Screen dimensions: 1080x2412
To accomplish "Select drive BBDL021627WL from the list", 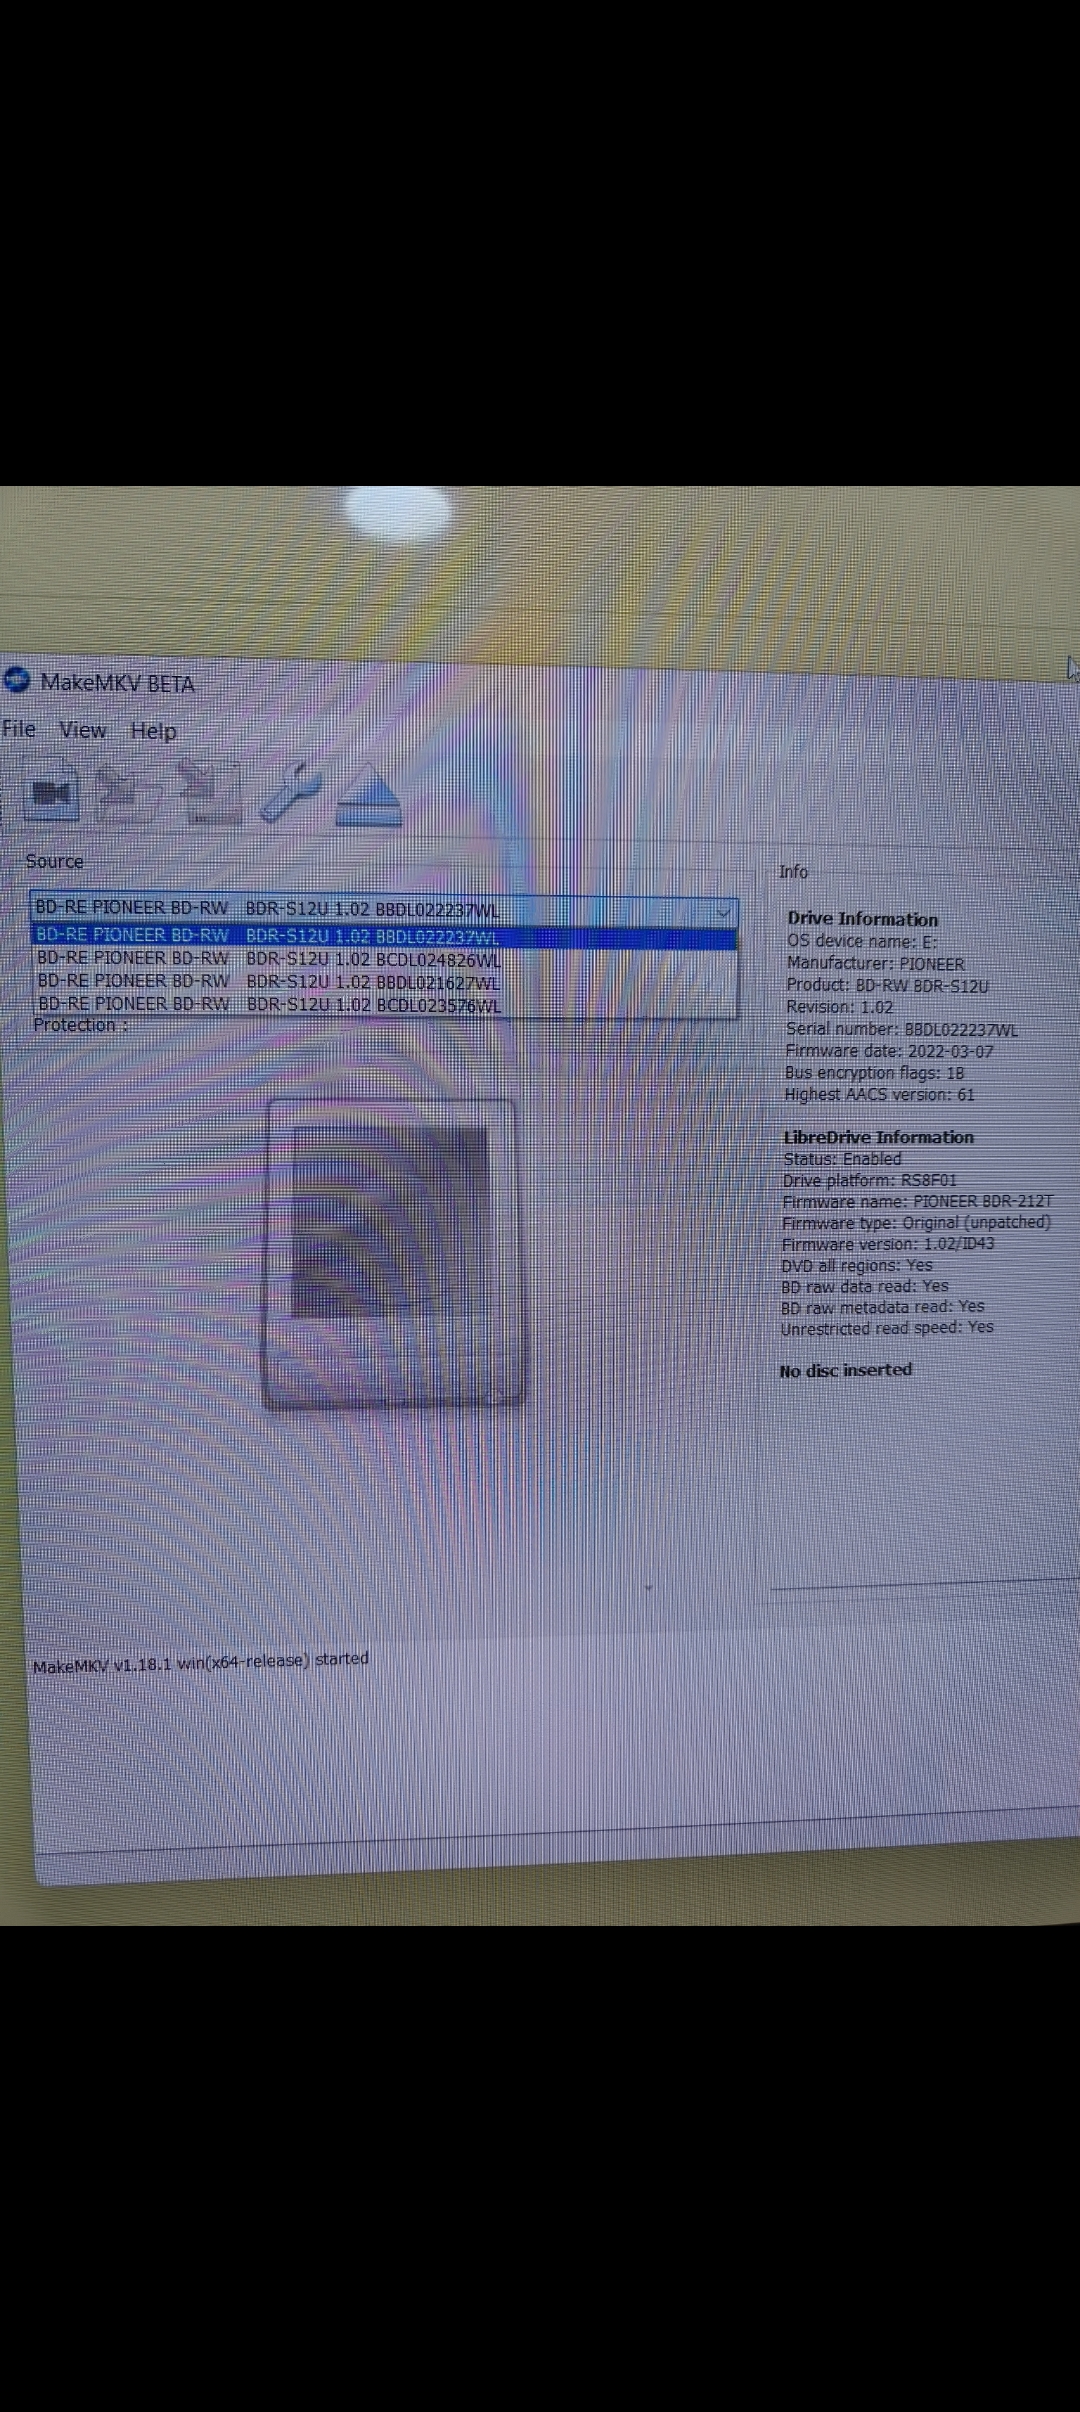I will pos(384,982).
